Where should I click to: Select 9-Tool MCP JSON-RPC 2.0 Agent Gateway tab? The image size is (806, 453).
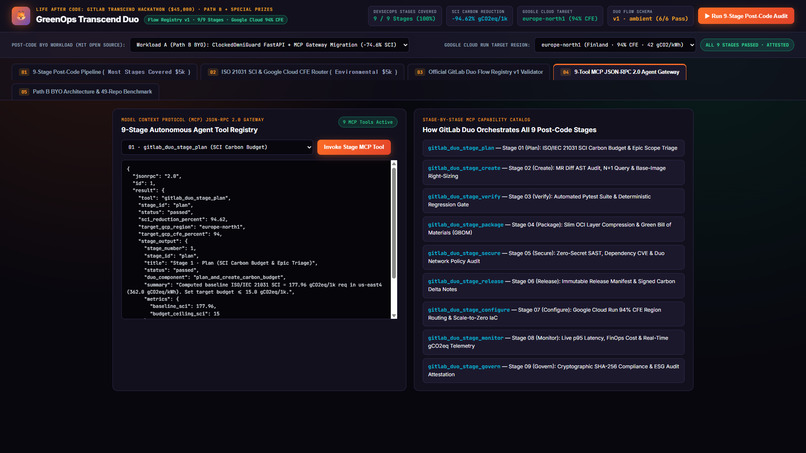[619, 72]
